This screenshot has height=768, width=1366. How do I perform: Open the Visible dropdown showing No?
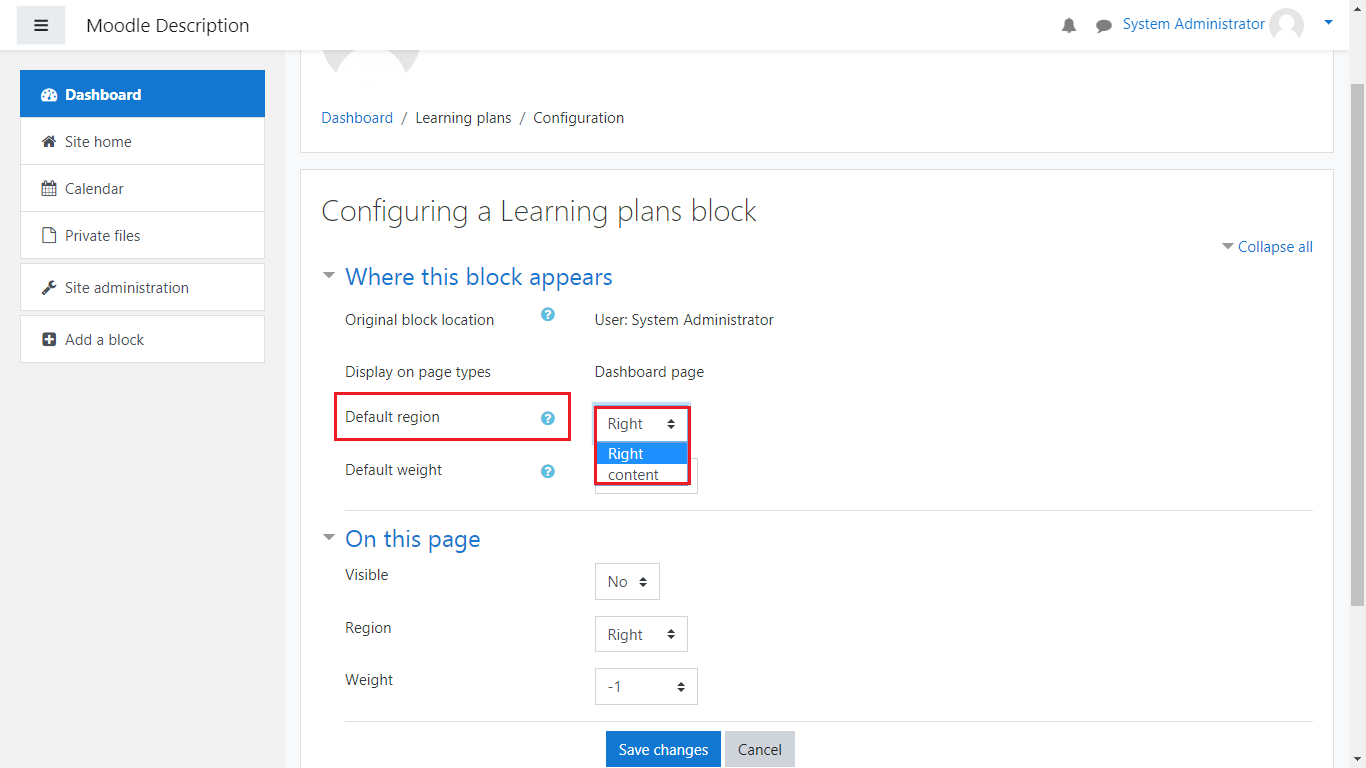(x=627, y=582)
